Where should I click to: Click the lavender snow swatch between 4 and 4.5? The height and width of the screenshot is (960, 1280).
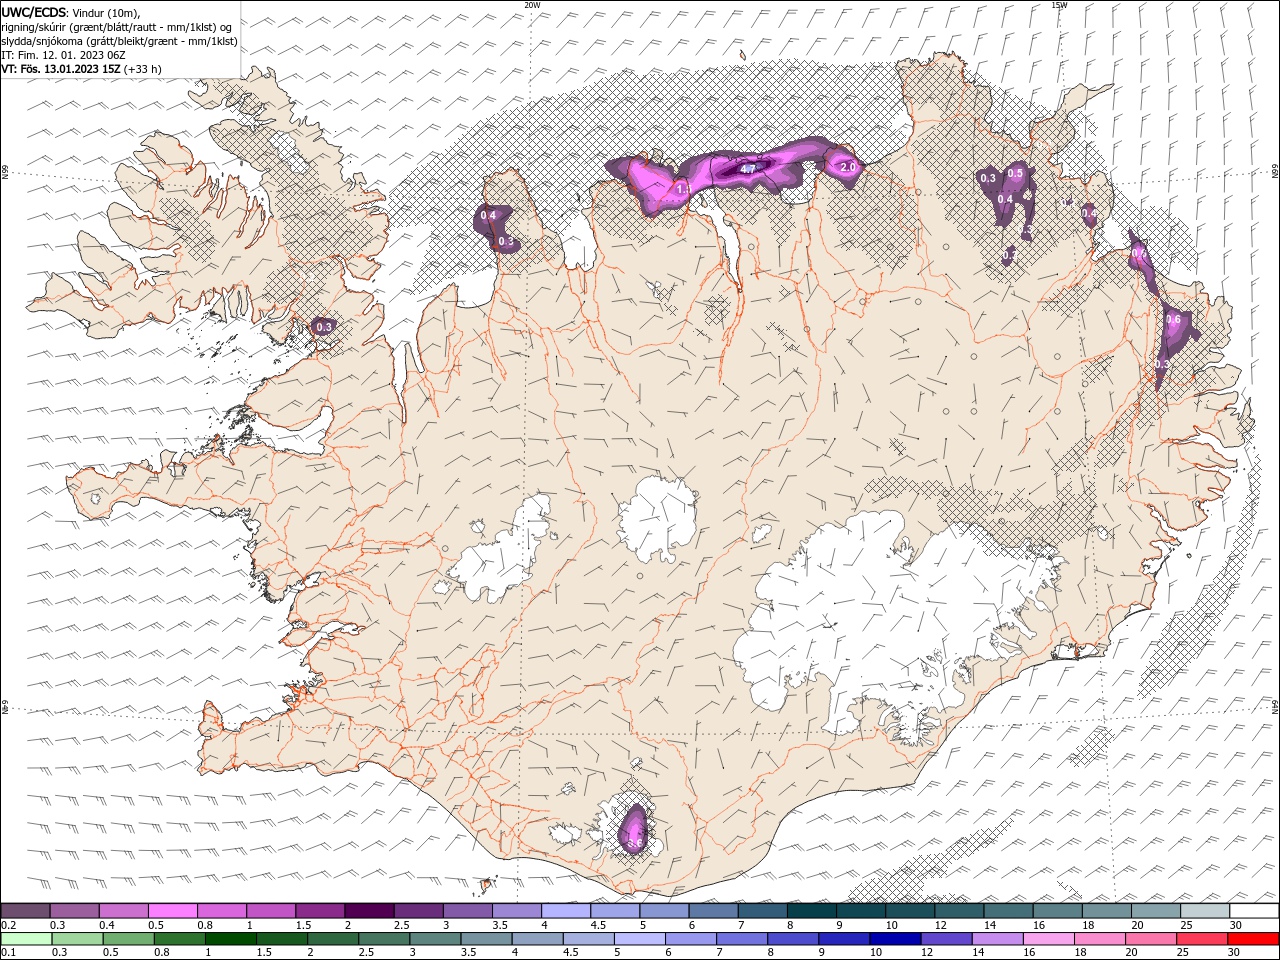pyautogui.click(x=566, y=911)
